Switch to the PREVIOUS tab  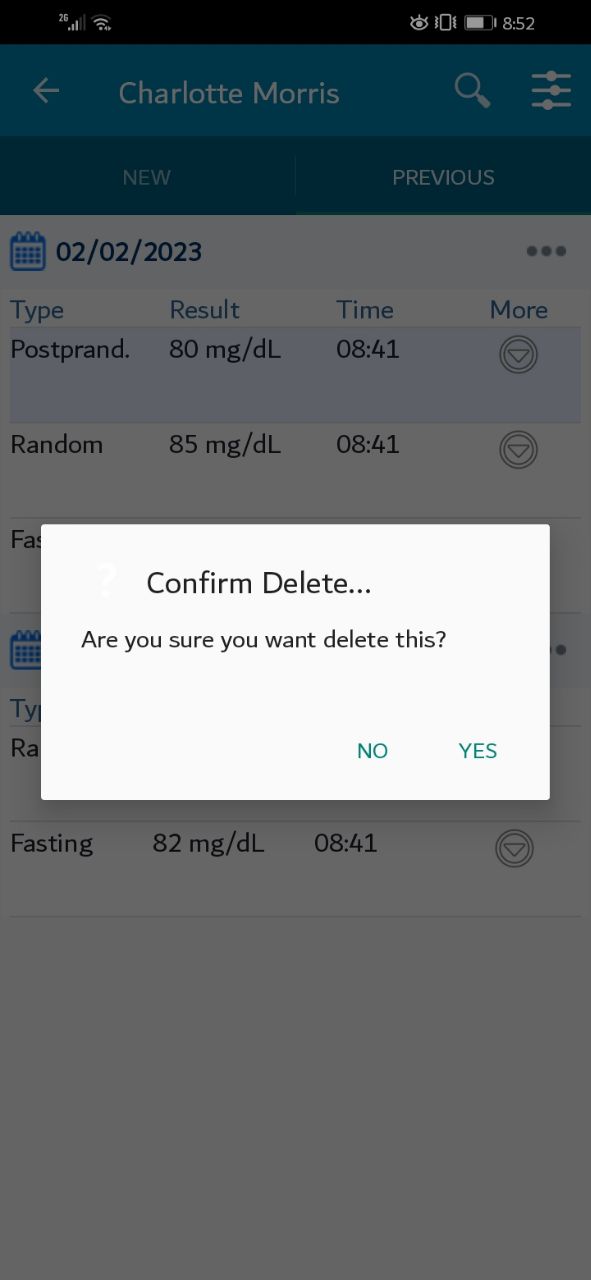(x=443, y=177)
